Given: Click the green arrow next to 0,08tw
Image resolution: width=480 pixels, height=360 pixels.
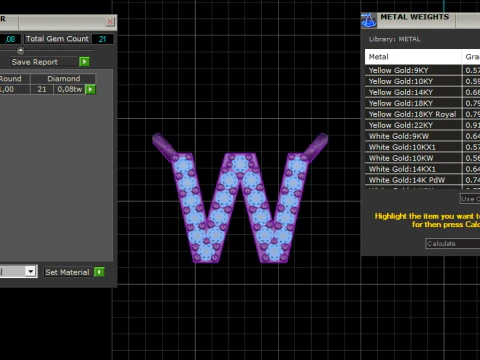Looking at the screenshot, I should point(90,89).
